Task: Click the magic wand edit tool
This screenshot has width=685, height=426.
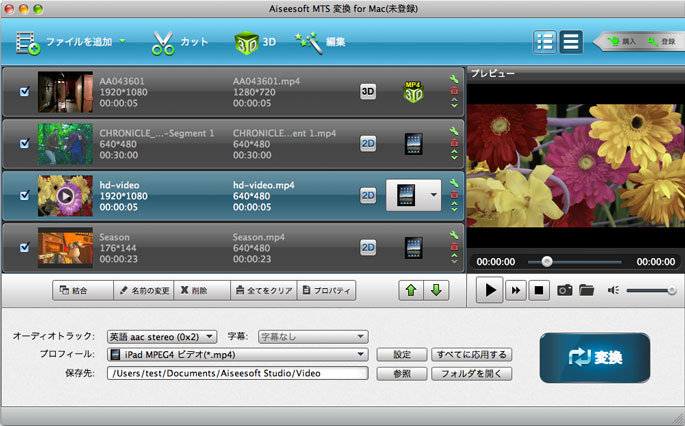Action: point(309,43)
